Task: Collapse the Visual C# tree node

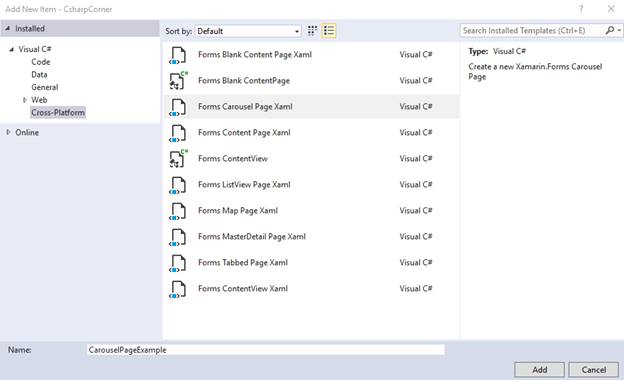Action: point(12,49)
